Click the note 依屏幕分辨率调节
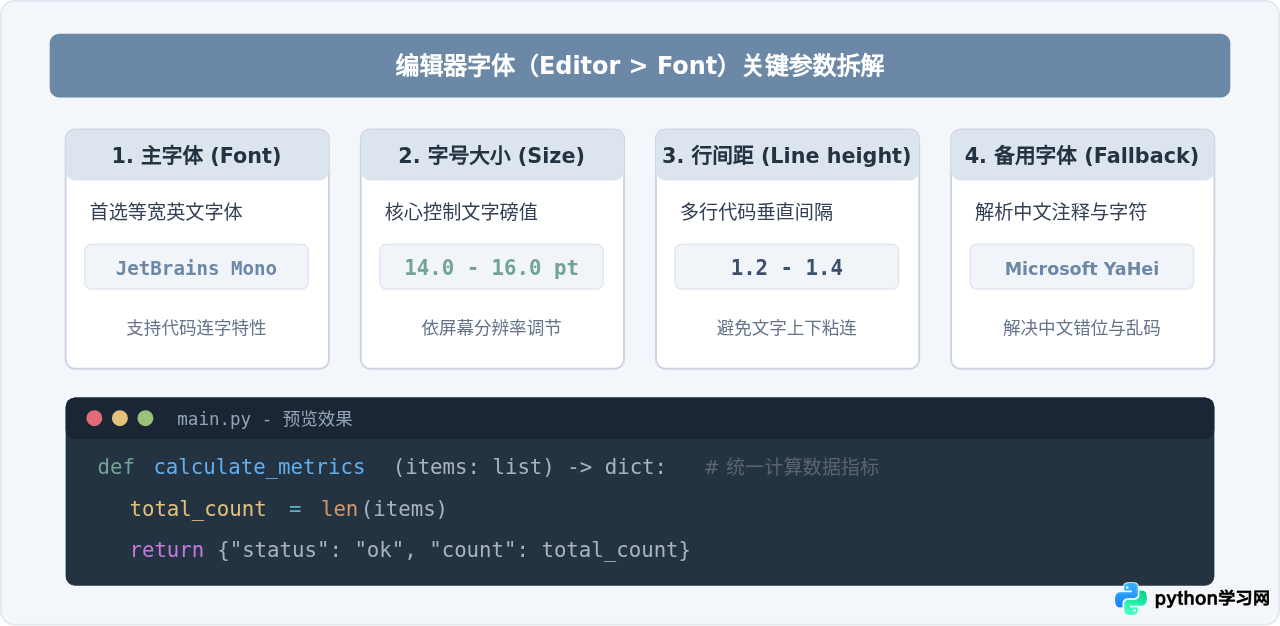 coord(492,328)
